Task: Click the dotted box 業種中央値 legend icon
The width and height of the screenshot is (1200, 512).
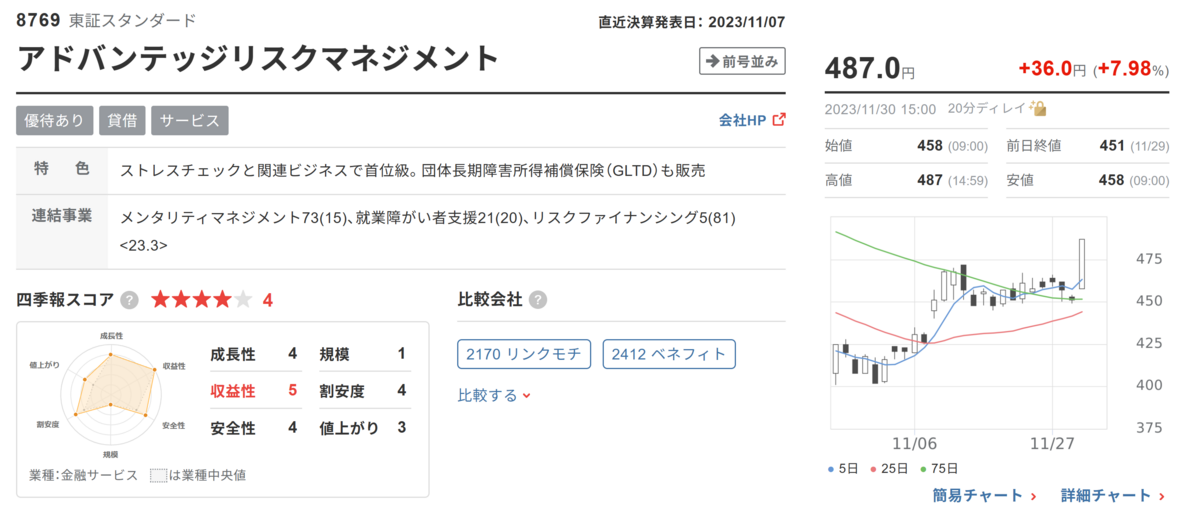Action: [158, 475]
